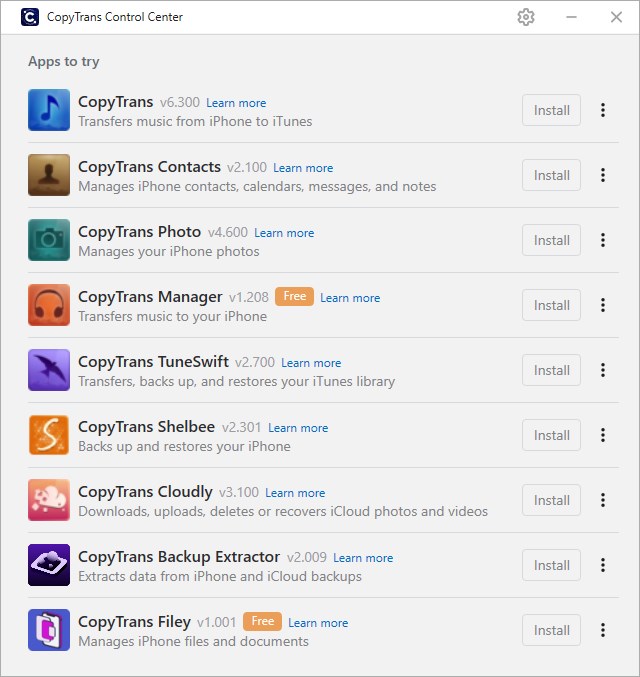Install CopyTrans Contacts
Viewport: 640px width, 677px height.
pos(551,175)
